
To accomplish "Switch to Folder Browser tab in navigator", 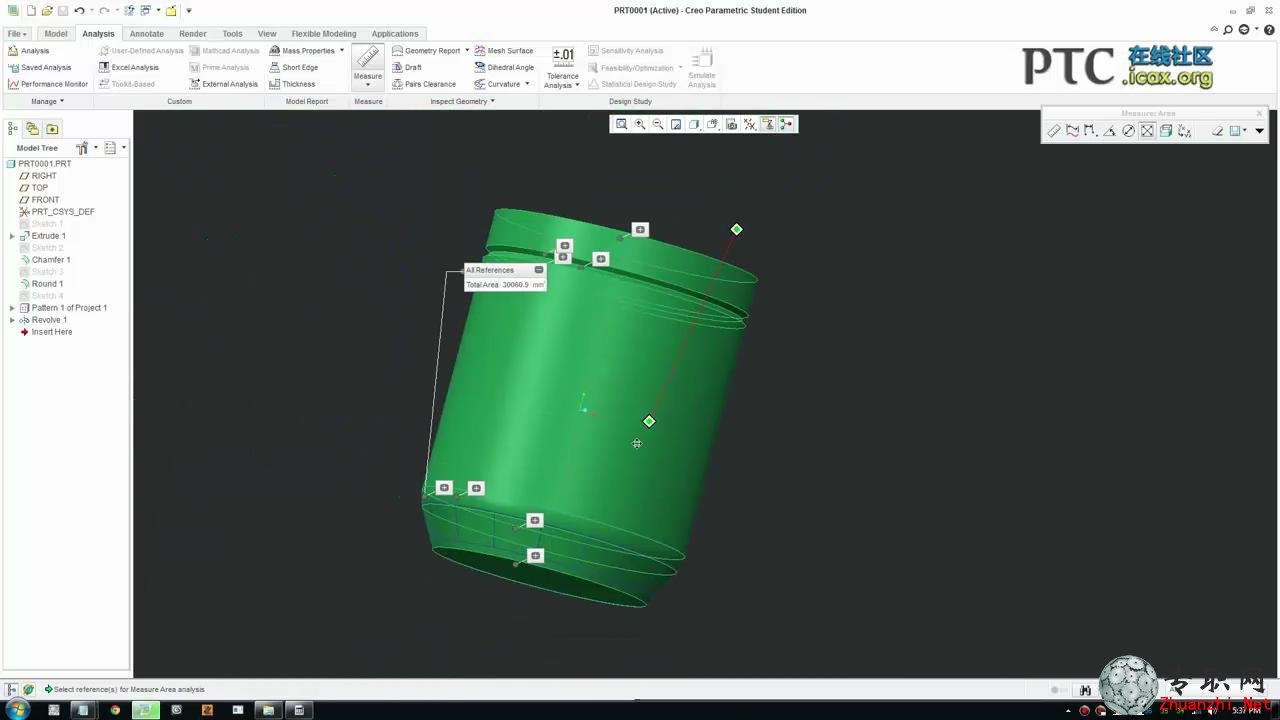I will (x=33, y=129).
